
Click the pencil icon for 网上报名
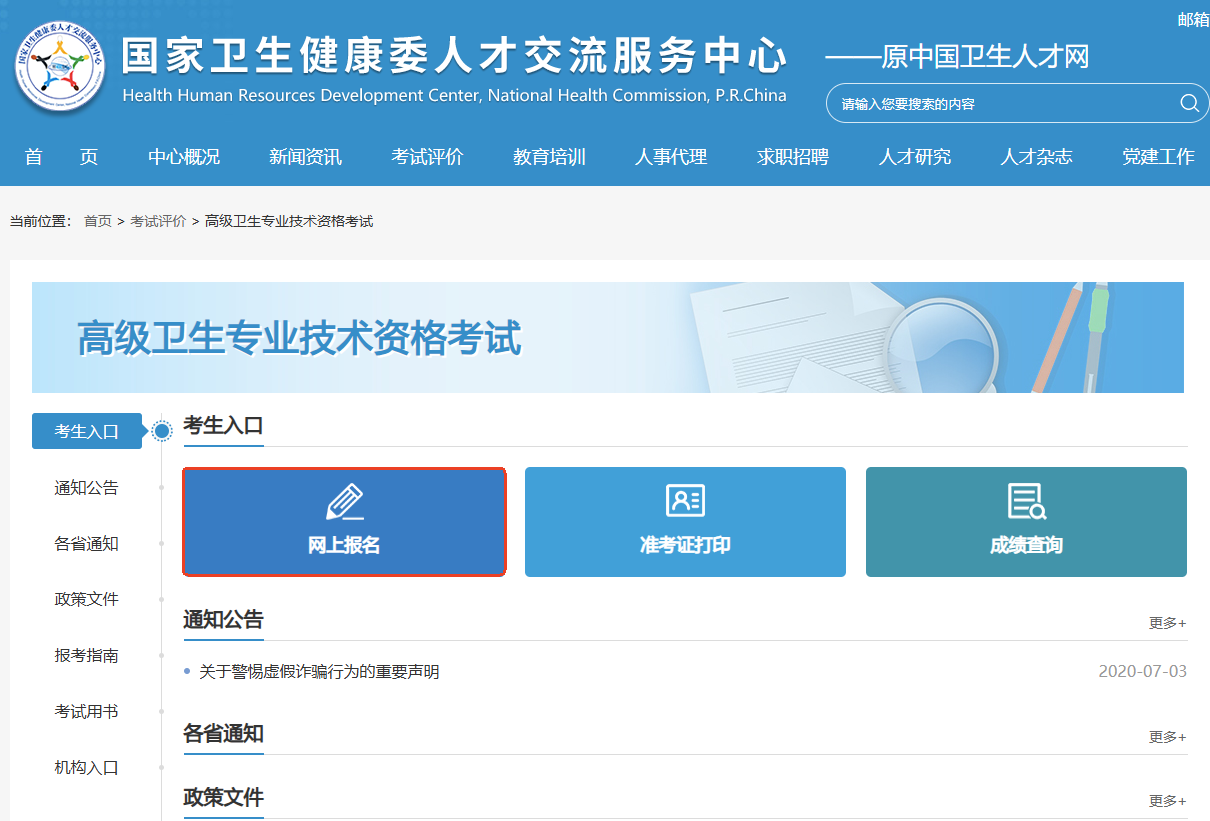[x=345, y=502]
